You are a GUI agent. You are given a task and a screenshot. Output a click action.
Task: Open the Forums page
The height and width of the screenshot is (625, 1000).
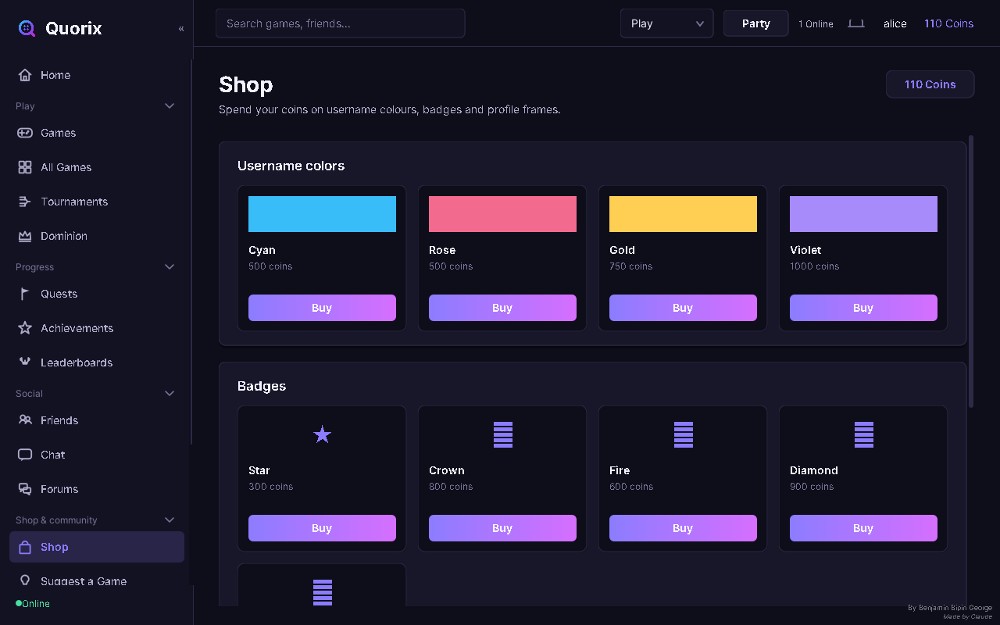point(97,489)
